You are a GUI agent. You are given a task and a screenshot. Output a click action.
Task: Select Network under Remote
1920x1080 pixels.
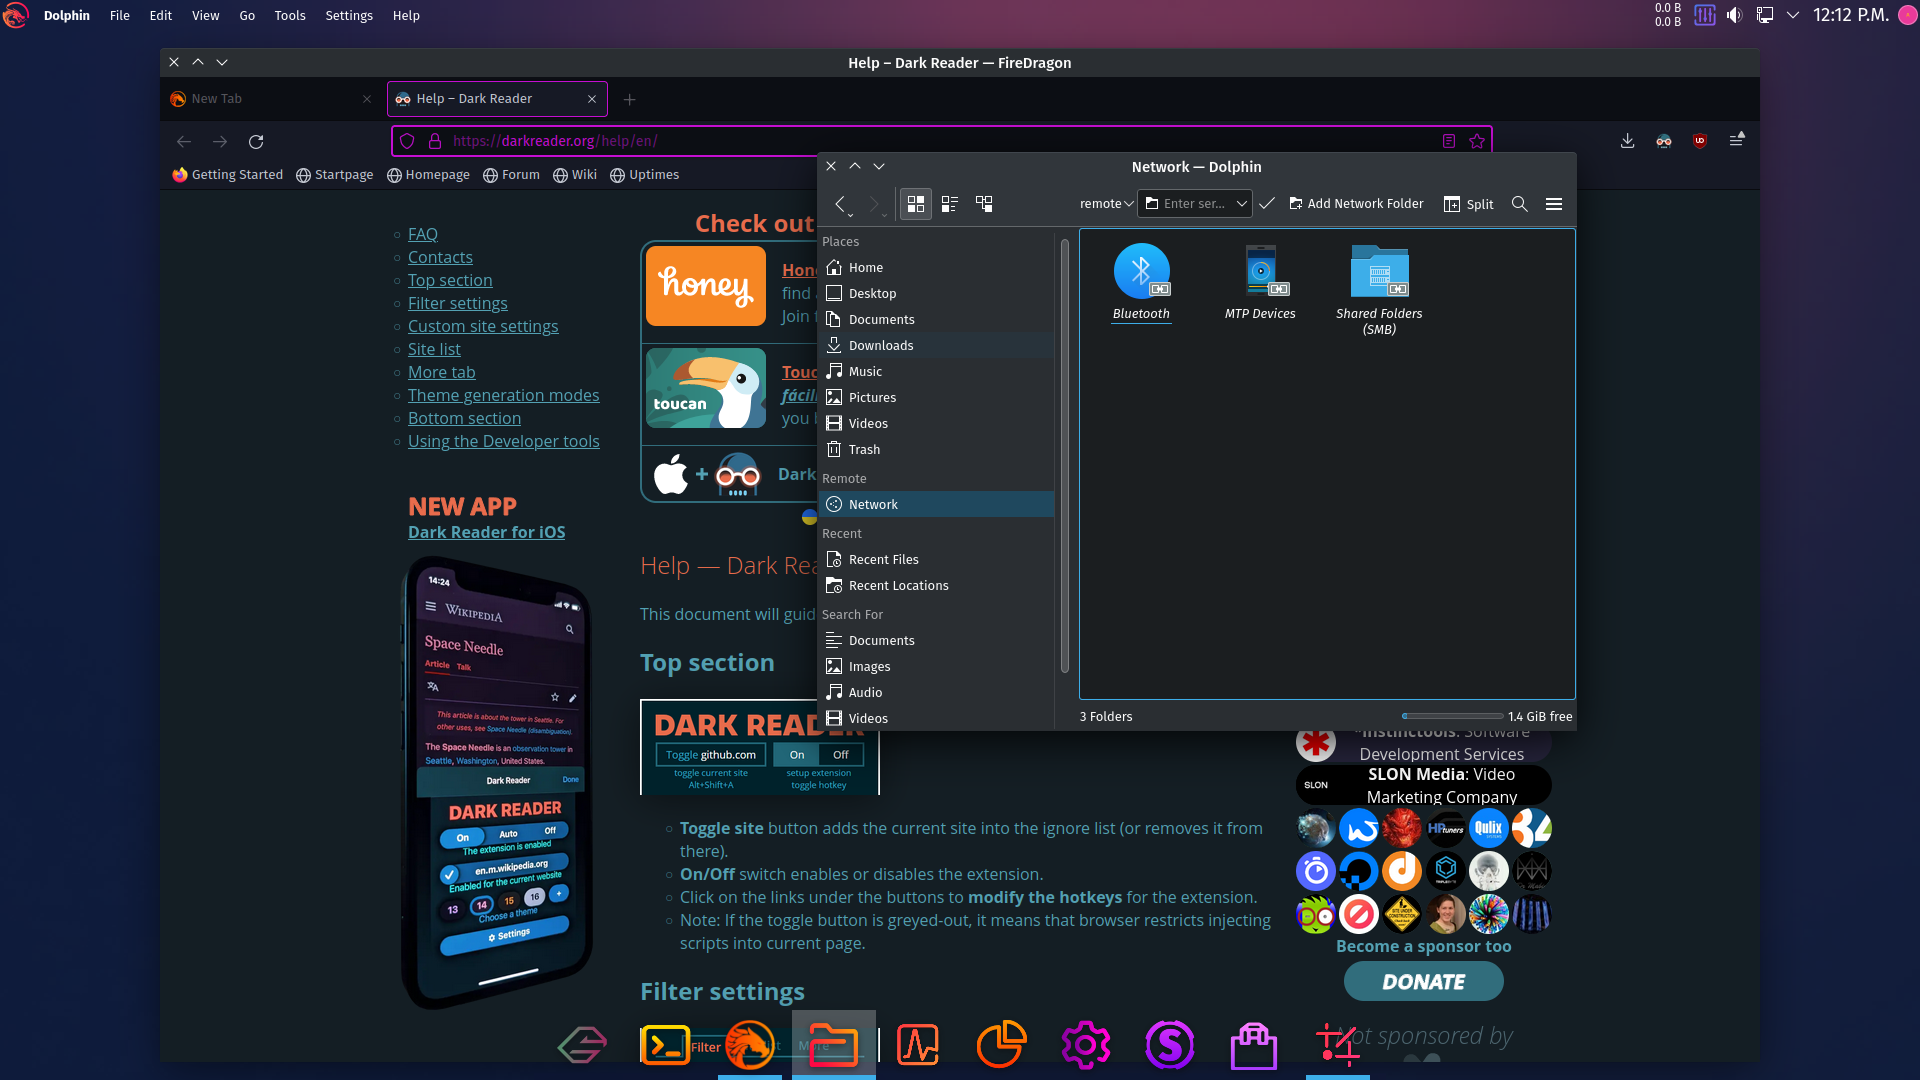click(x=936, y=505)
